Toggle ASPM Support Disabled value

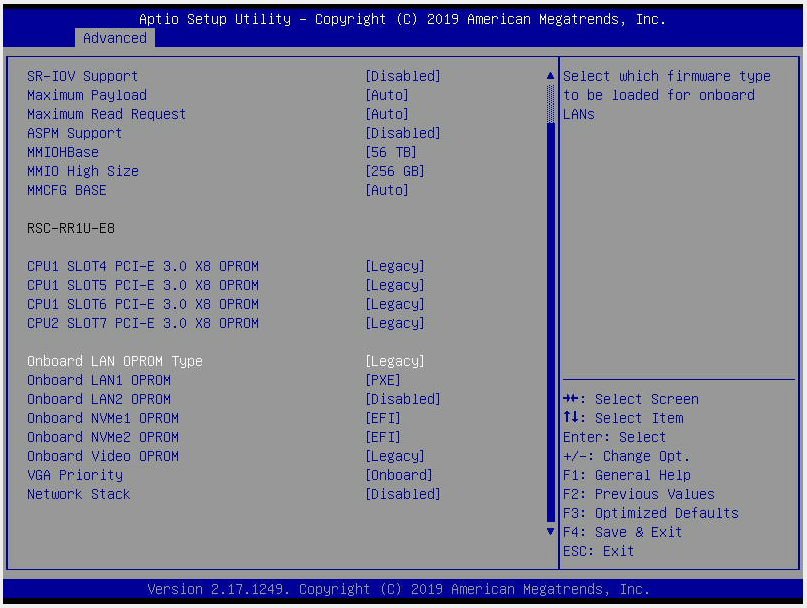click(402, 133)
